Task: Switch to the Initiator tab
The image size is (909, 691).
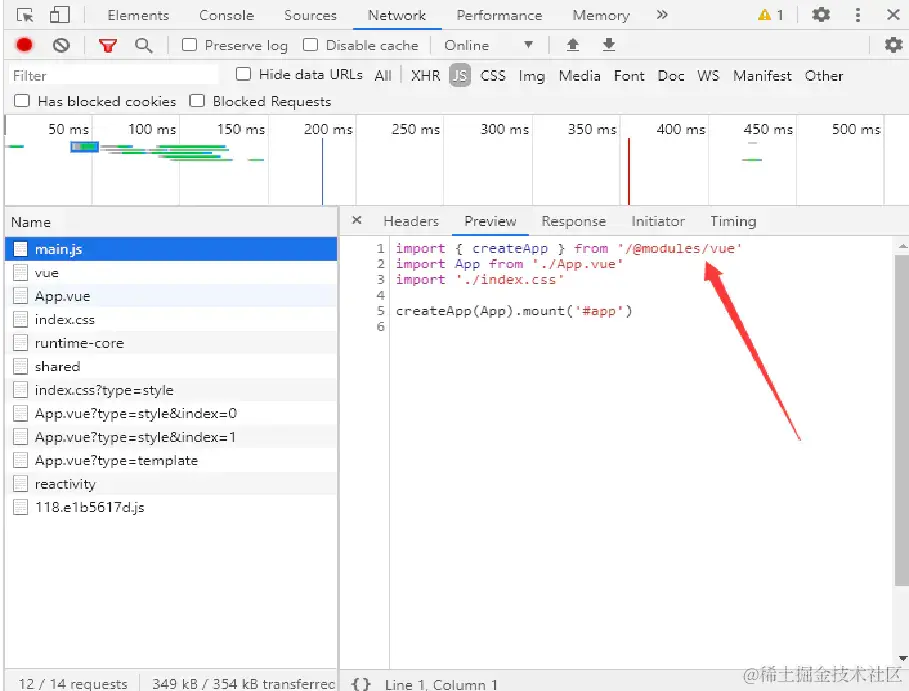Action: coord(658,221)
